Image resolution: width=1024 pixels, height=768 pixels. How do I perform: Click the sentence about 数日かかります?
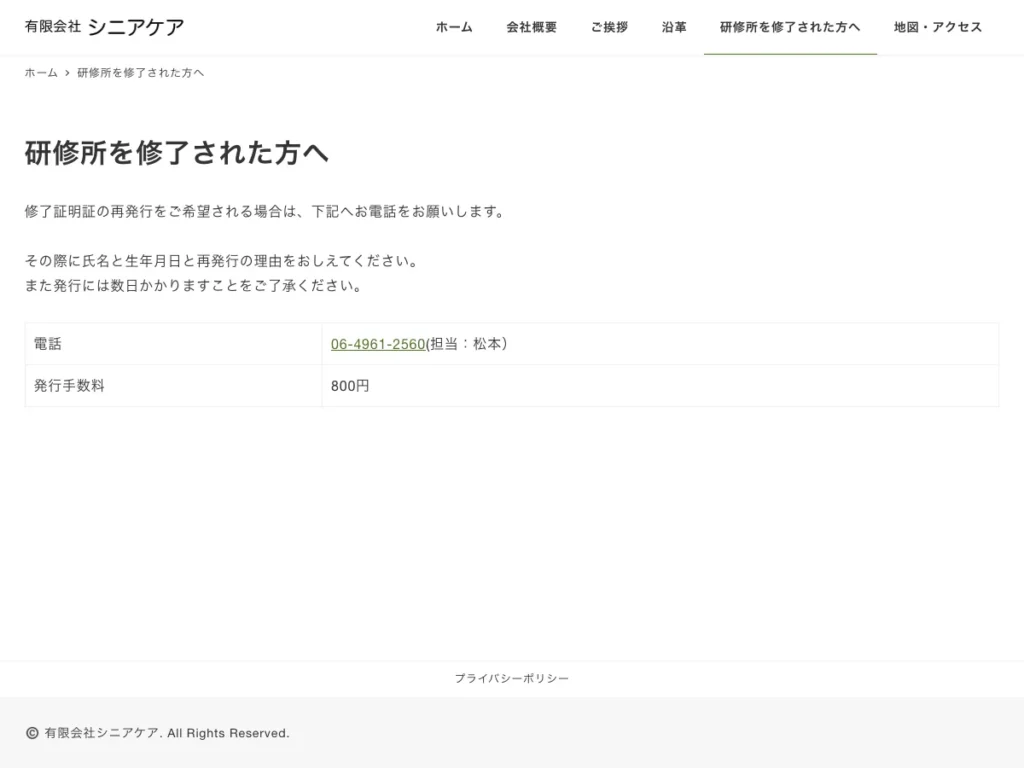(193, 285)
